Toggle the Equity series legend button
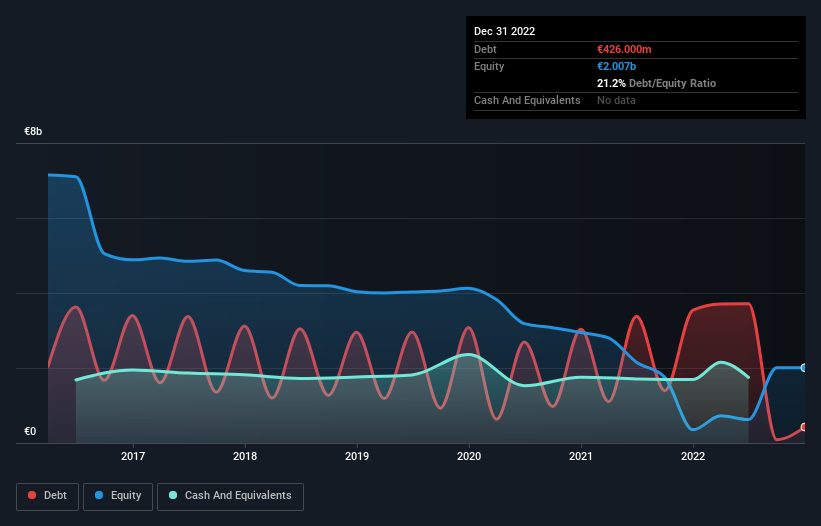Image resolution: width=821 pixels, height=526 pixels. coord(118,496)
